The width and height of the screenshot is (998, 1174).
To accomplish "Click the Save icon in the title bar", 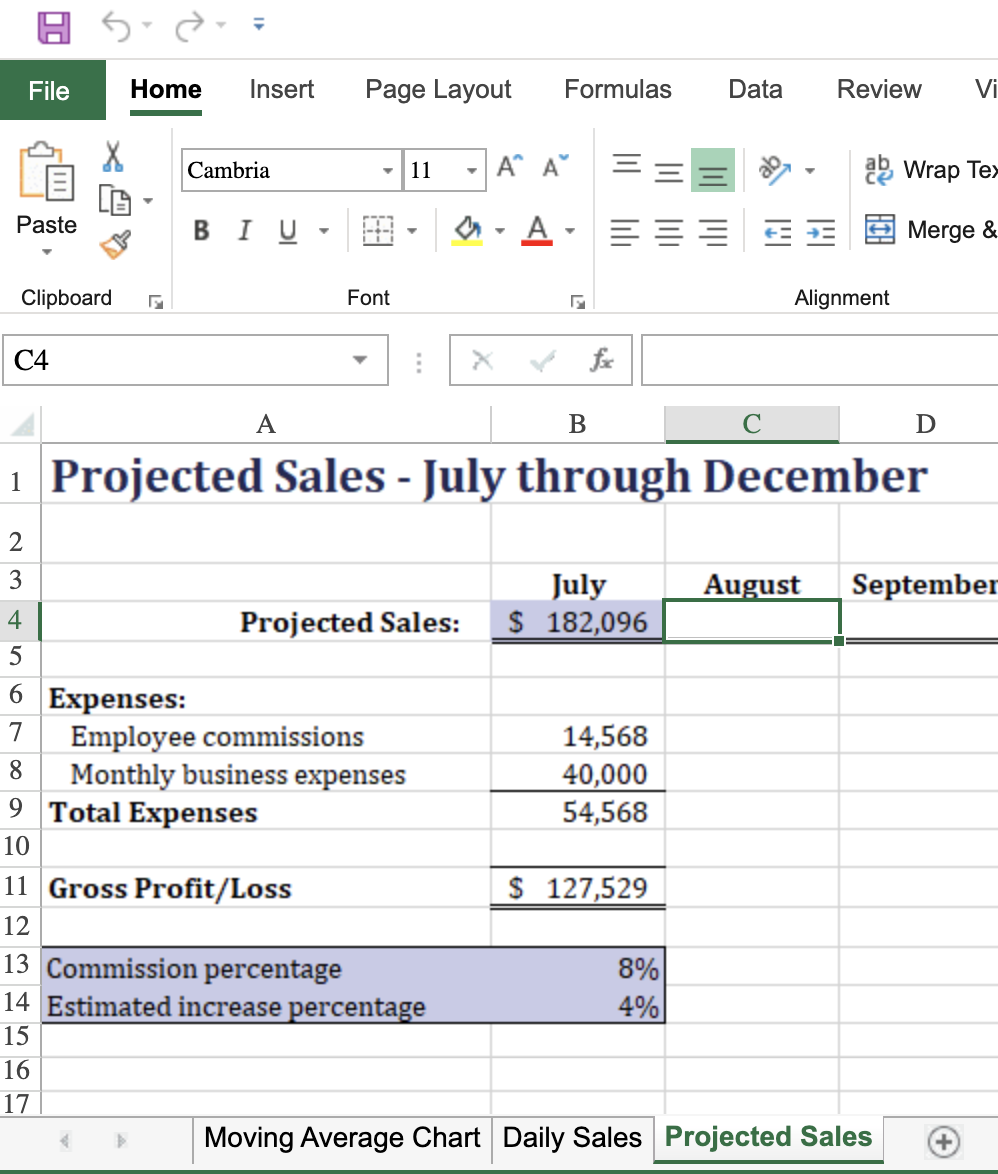I will coord(54,28).
